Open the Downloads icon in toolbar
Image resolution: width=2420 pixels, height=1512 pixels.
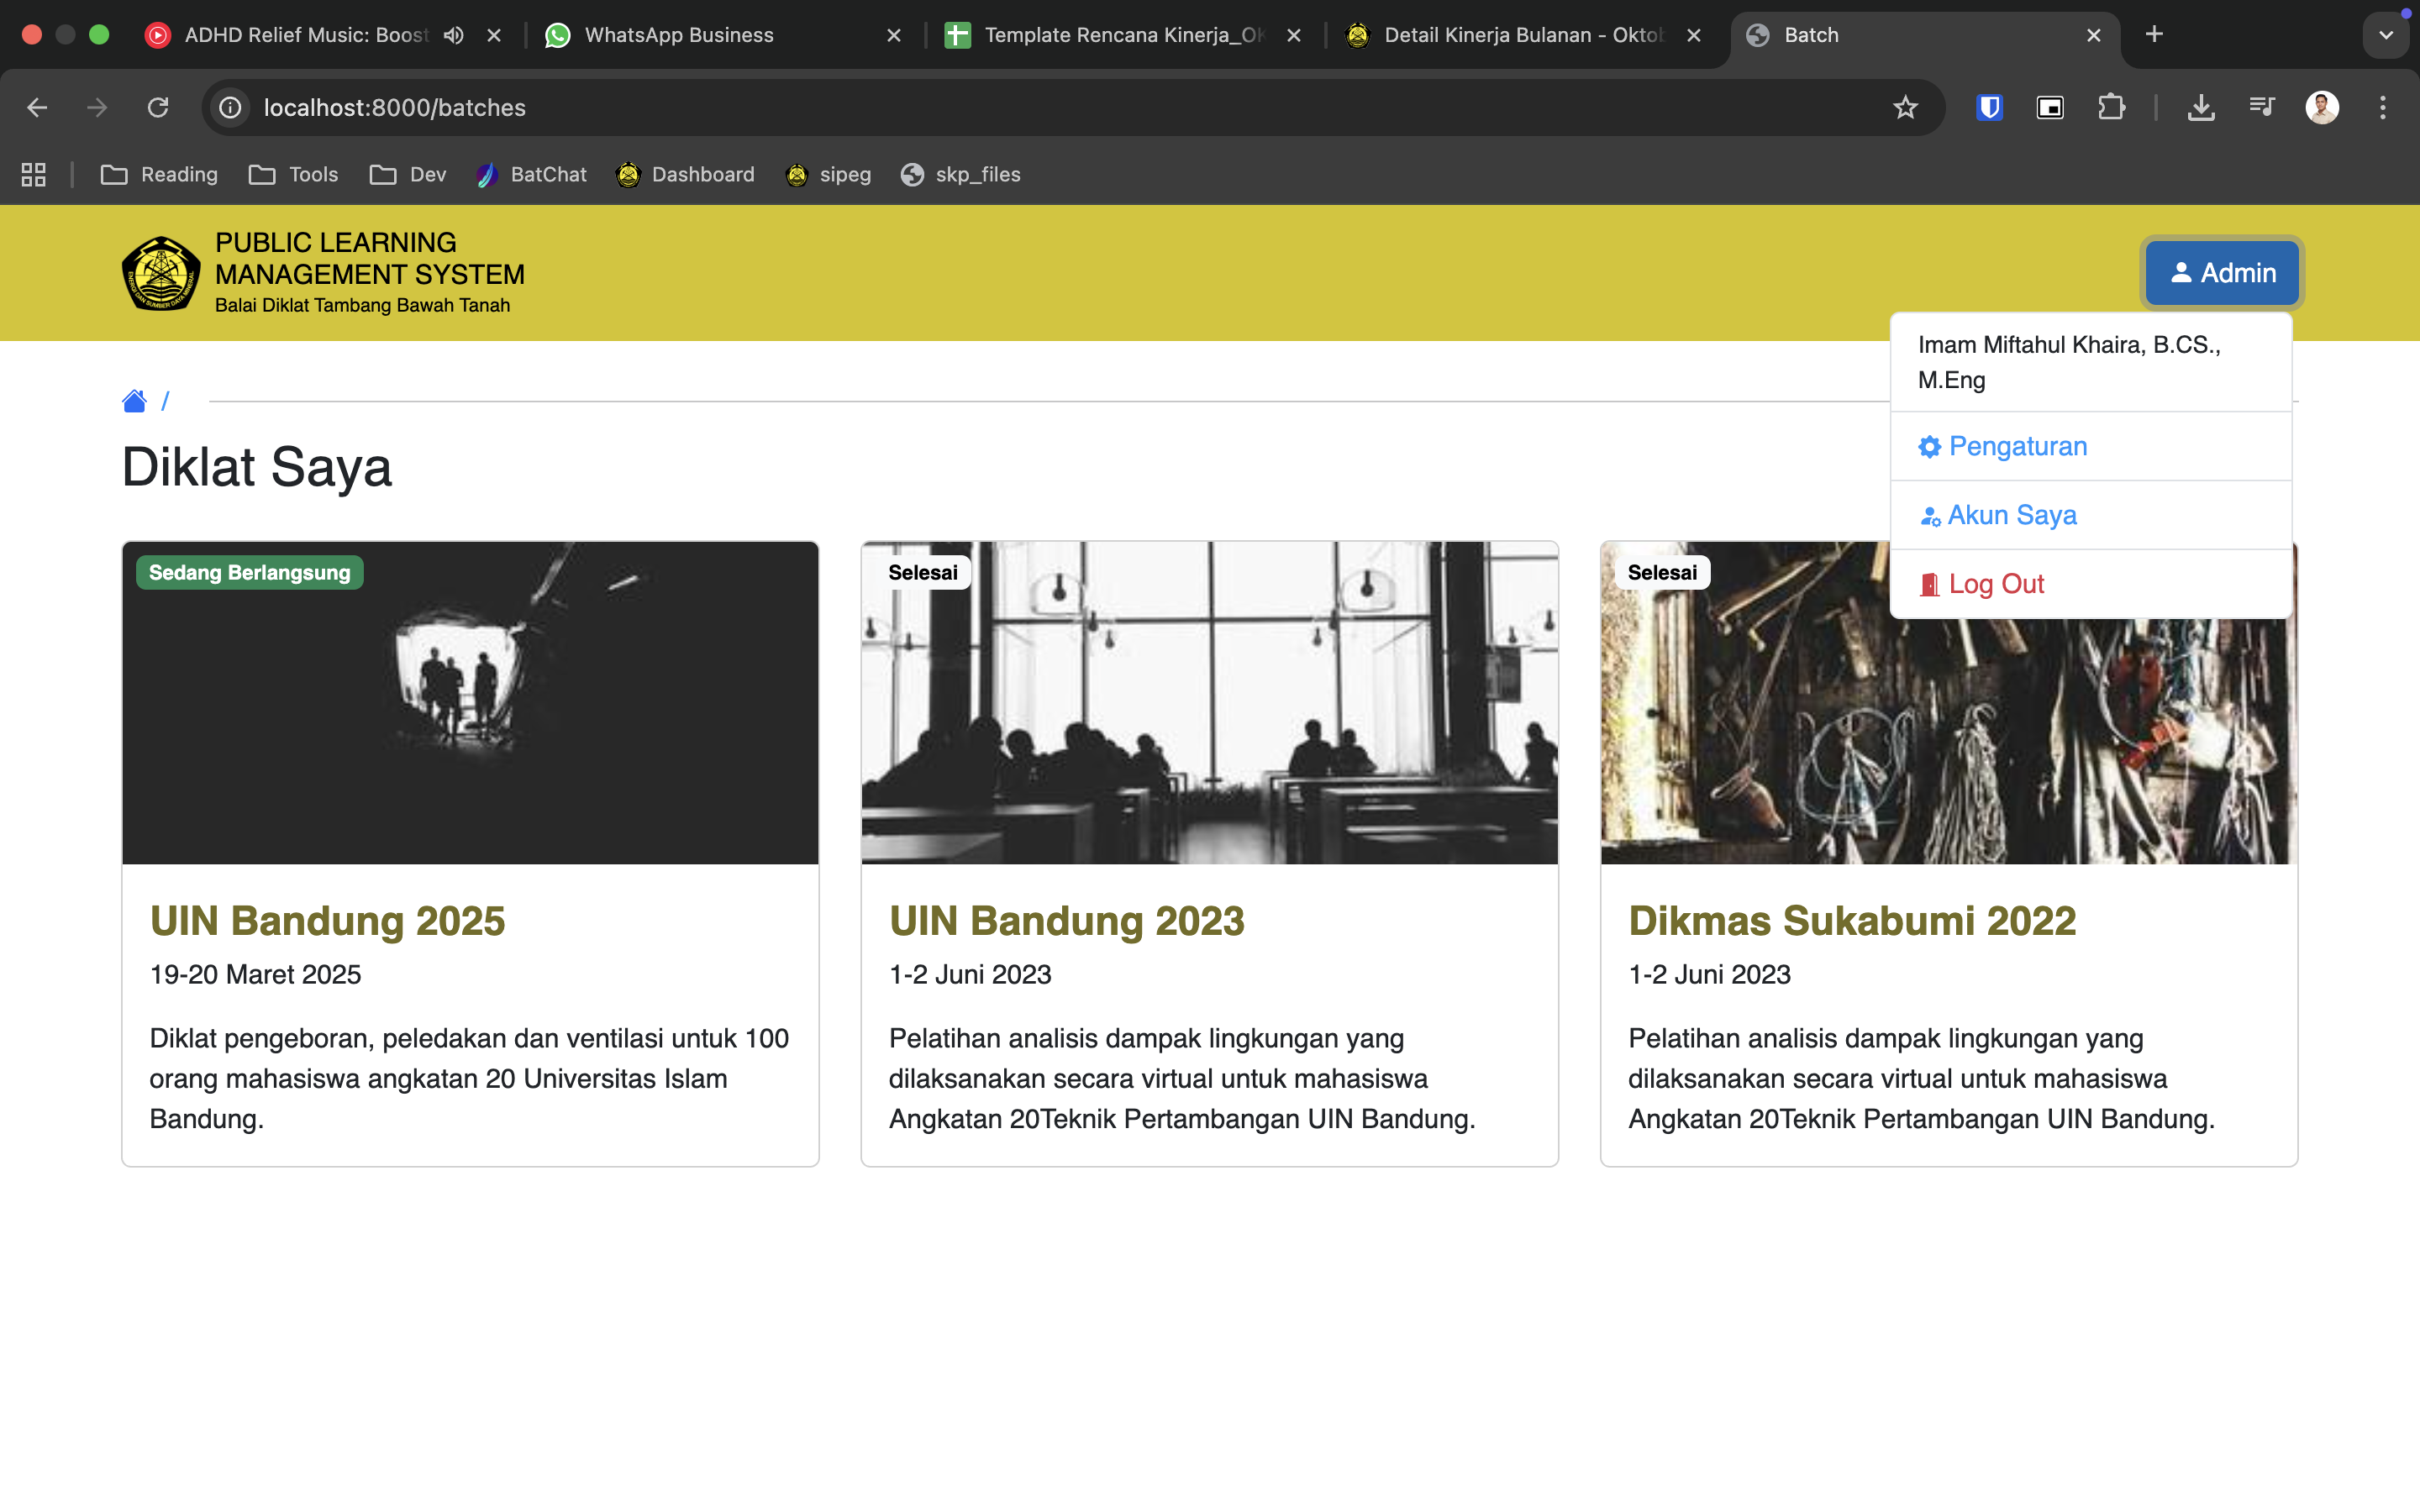(2200, 107)
